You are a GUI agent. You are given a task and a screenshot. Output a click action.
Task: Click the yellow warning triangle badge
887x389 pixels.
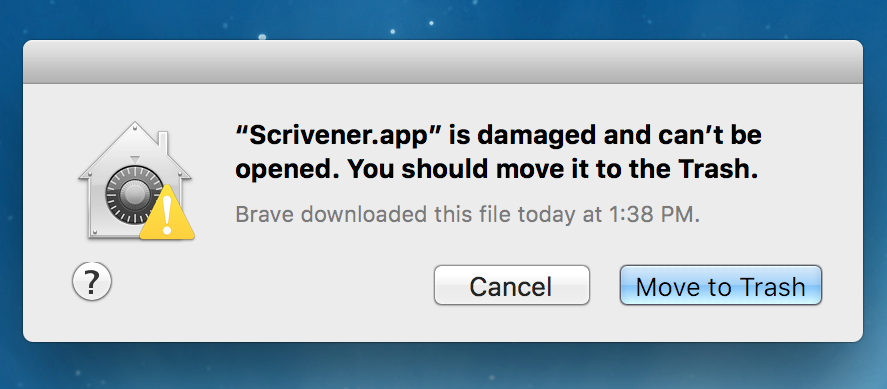(x=167, y=212)
